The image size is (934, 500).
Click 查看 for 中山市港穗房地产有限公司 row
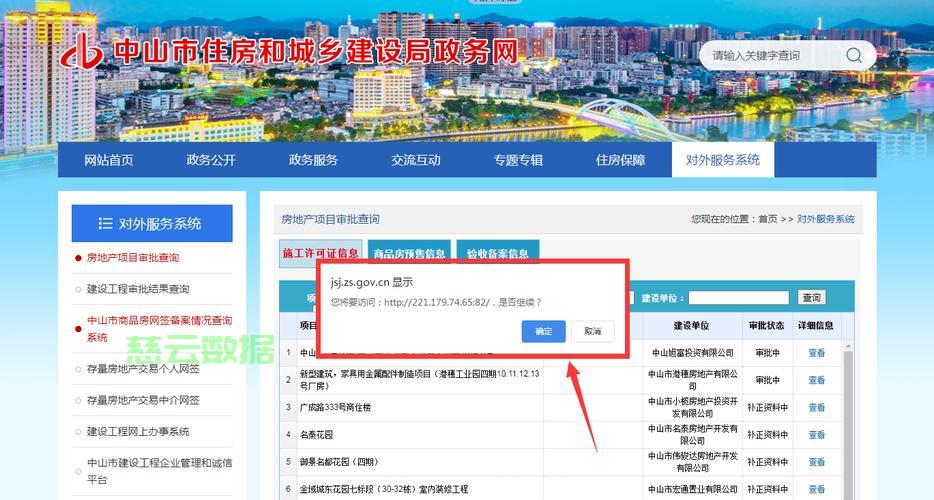point(817,380)
